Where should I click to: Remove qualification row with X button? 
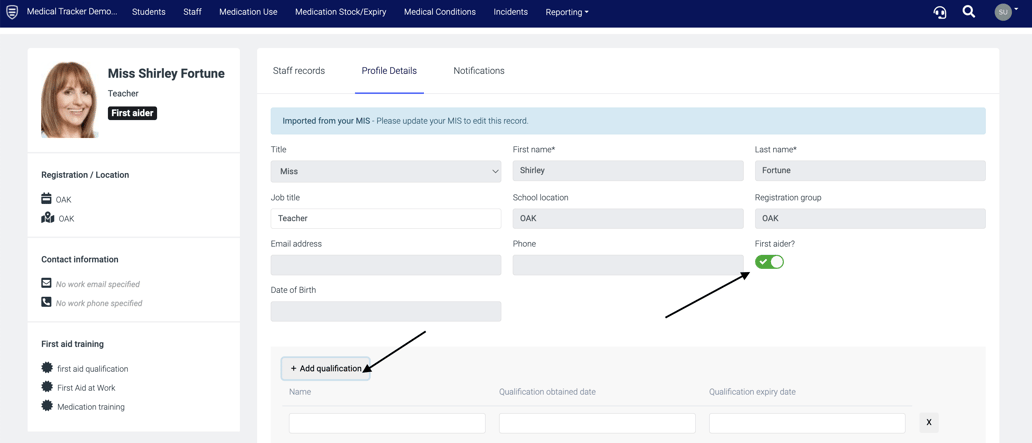click(929, 423)
